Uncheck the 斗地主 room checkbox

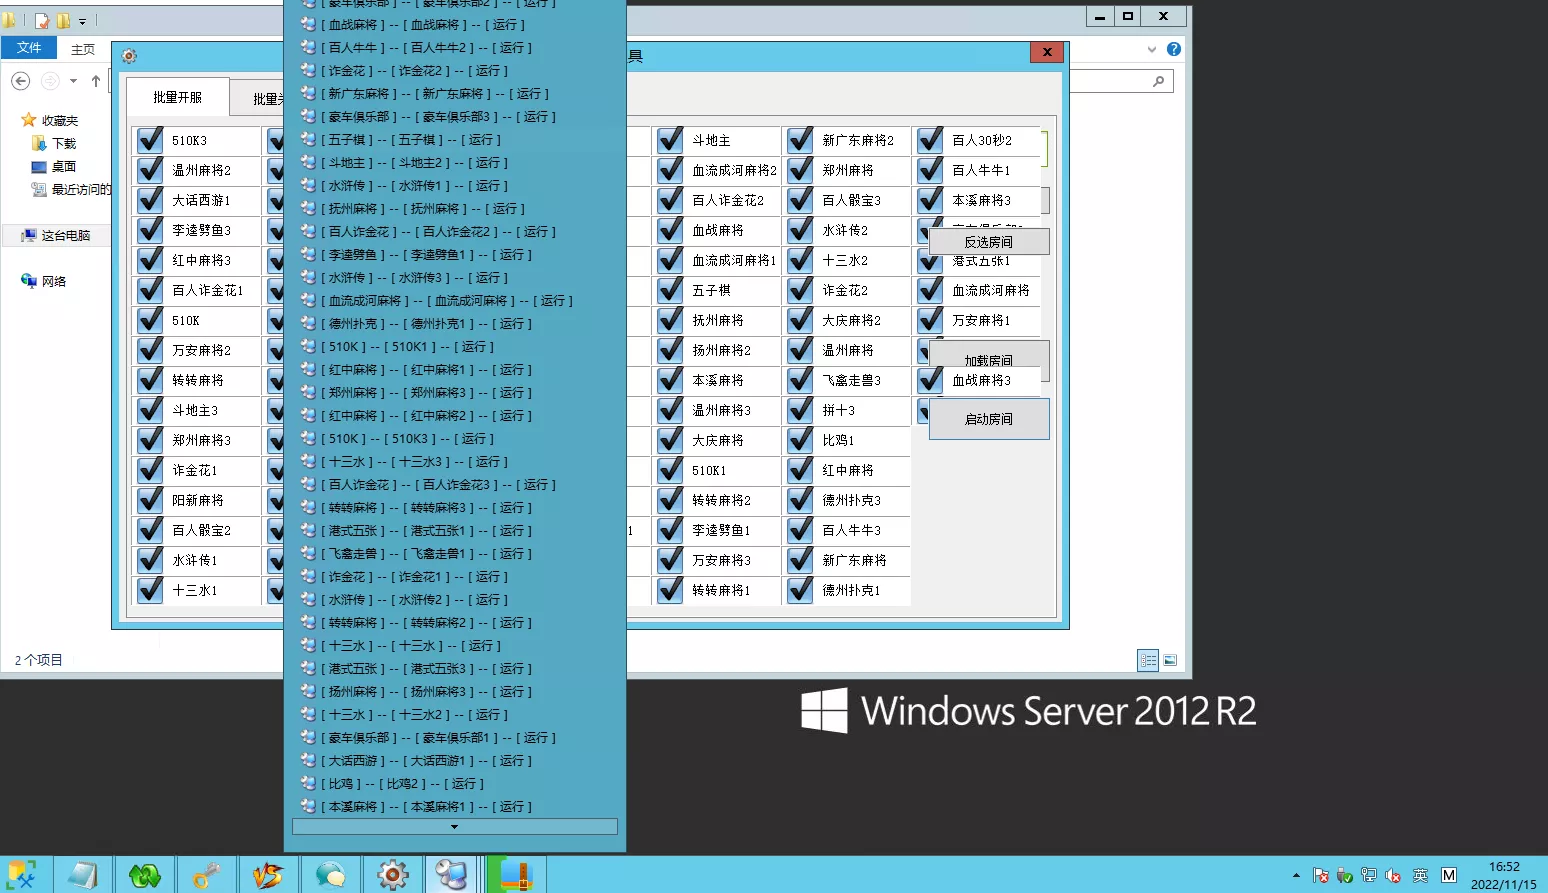click(670, 141)
